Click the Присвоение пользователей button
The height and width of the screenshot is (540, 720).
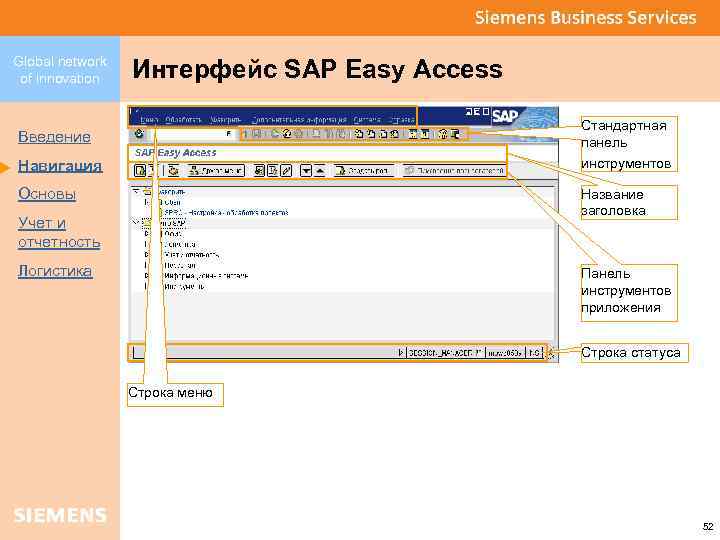455,171
